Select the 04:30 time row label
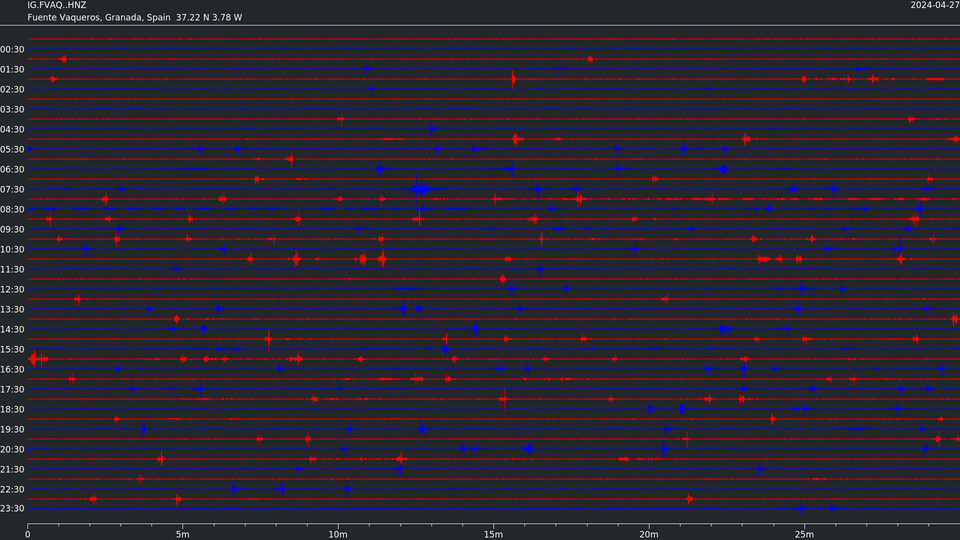 (x=12, y=130)
